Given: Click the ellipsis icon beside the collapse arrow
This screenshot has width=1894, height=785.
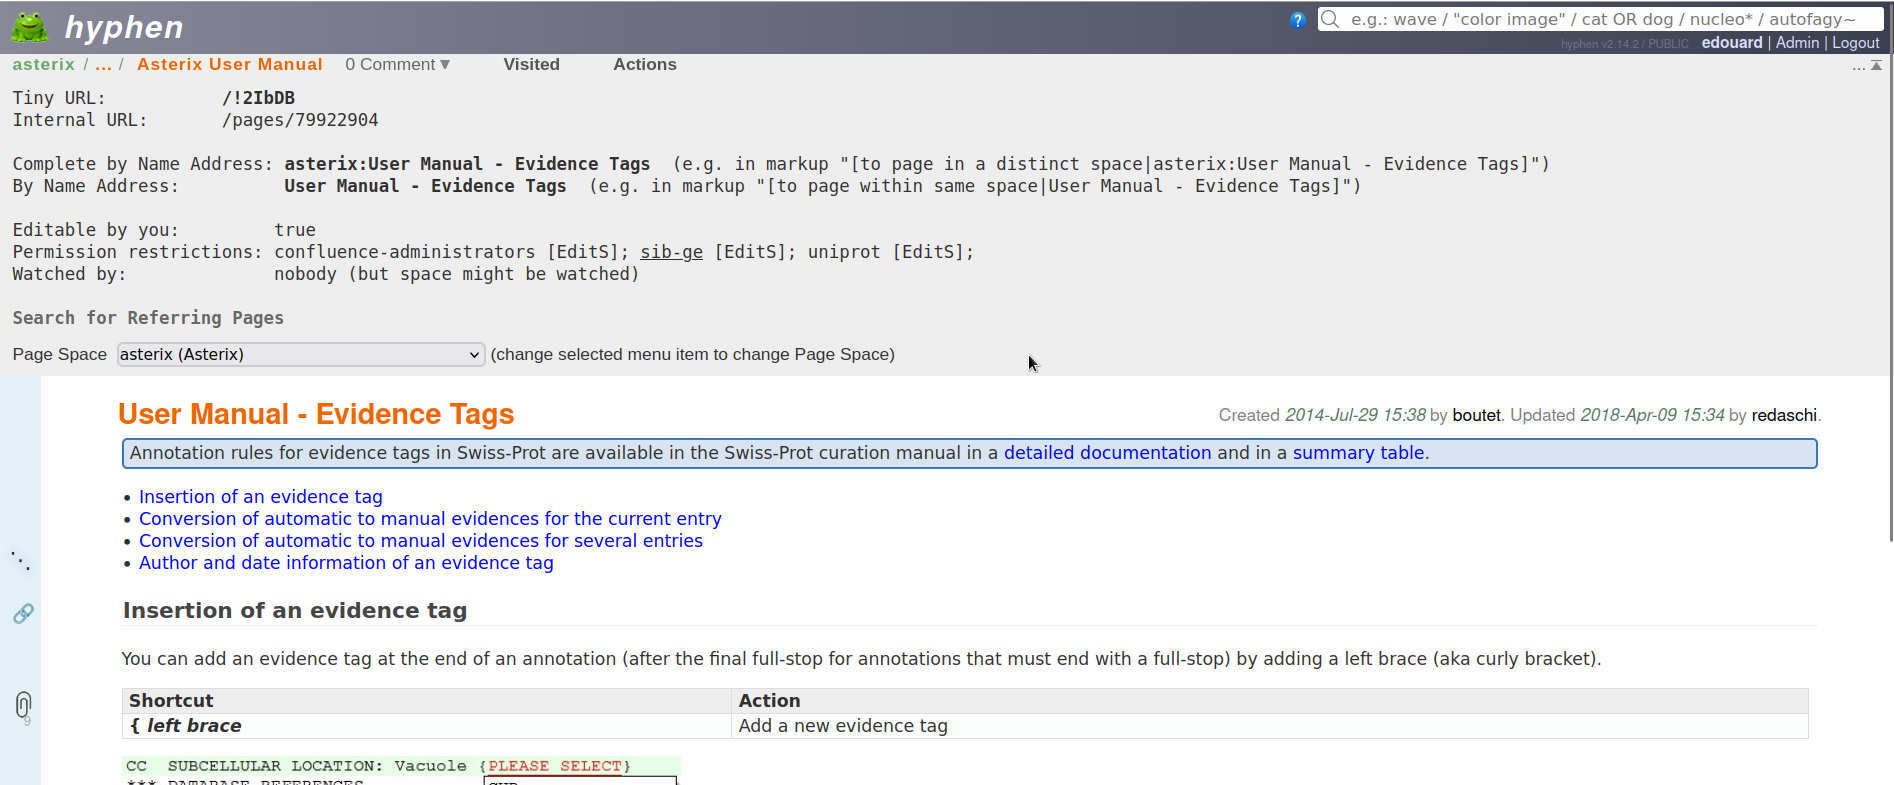Looking at the screenshot, I should (1859, 66).
